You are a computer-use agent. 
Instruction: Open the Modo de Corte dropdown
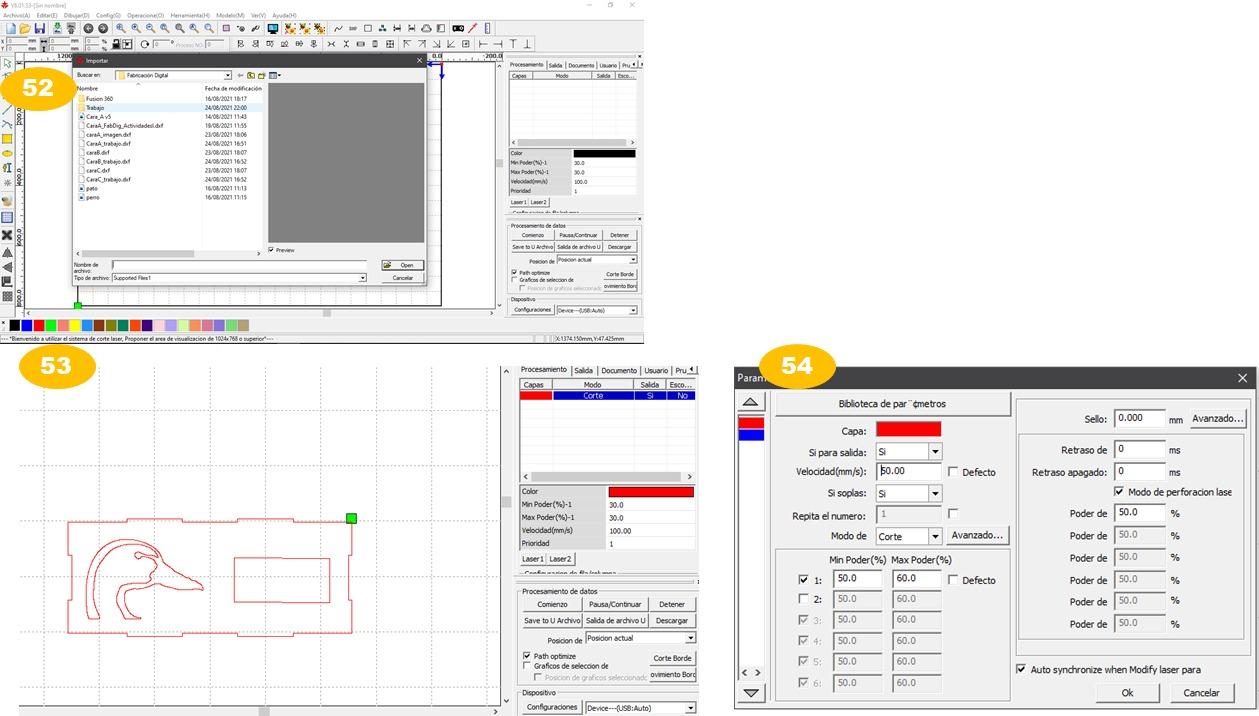935,536
